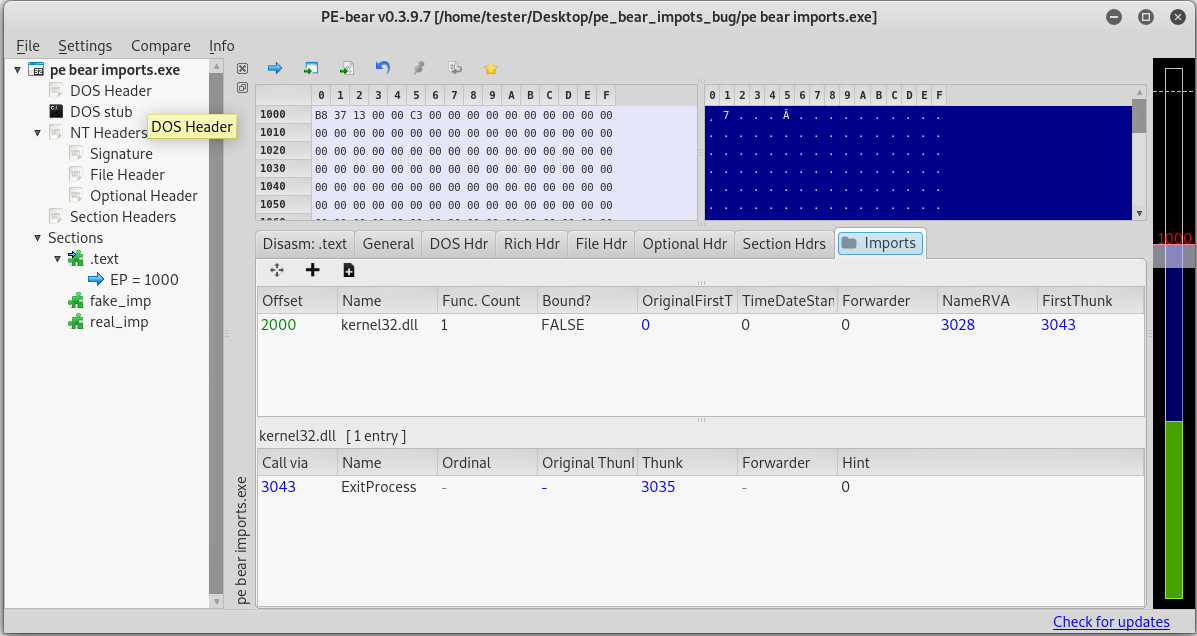Click the blue 3035 Thunk value for ExitProcess

658,486
